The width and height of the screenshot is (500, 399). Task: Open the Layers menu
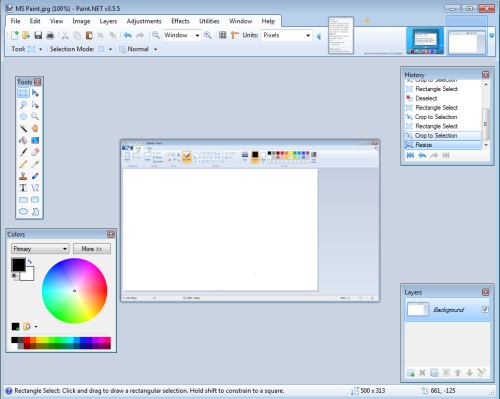(108, 21)
